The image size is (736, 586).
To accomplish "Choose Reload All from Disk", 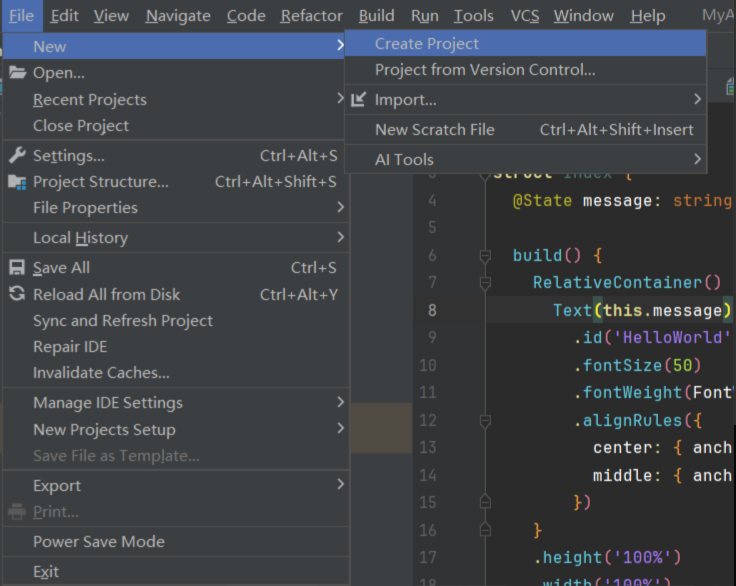I will (x=176, y=294).
